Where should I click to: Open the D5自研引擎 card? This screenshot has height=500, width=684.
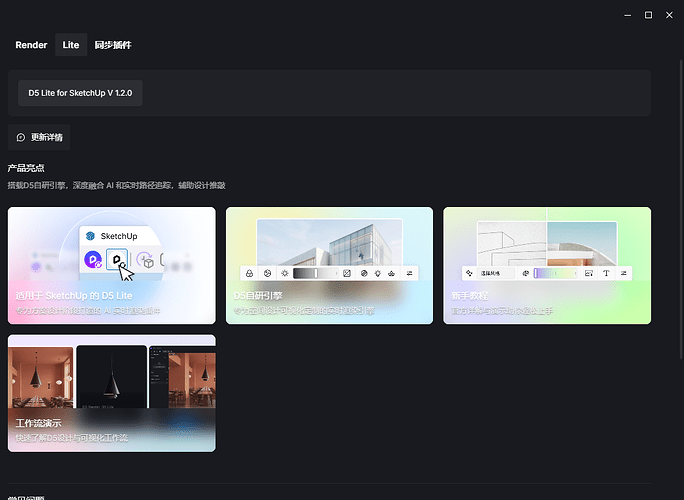(x=329, y=265)
